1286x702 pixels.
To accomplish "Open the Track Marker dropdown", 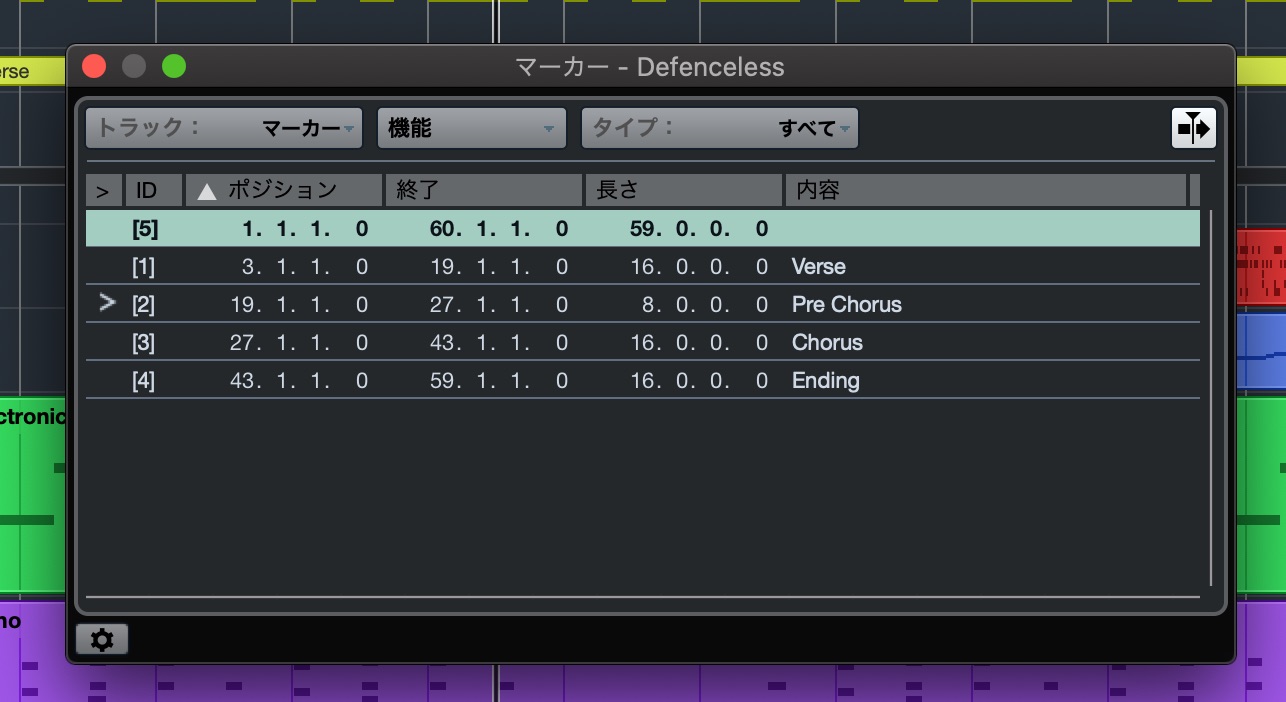I will [224, 128].
